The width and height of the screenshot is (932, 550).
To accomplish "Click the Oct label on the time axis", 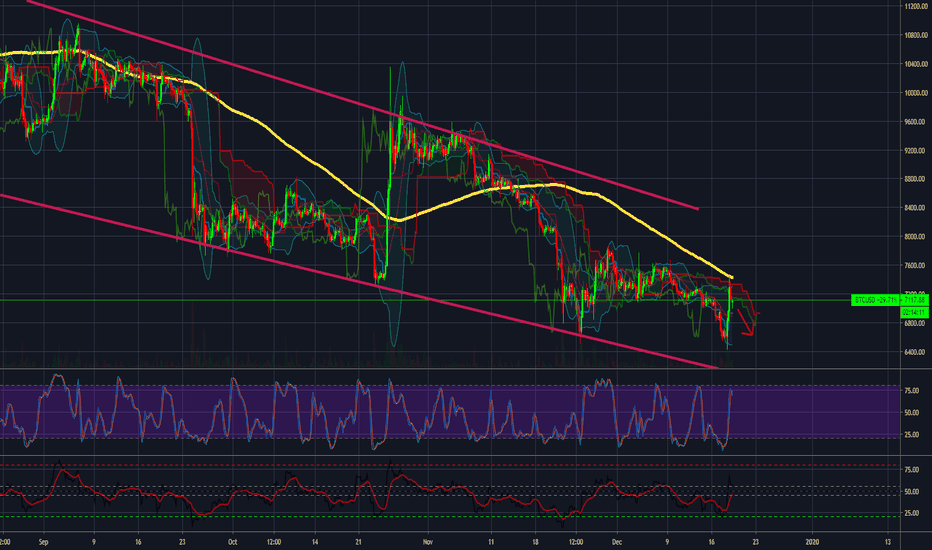I will (232, 542).
